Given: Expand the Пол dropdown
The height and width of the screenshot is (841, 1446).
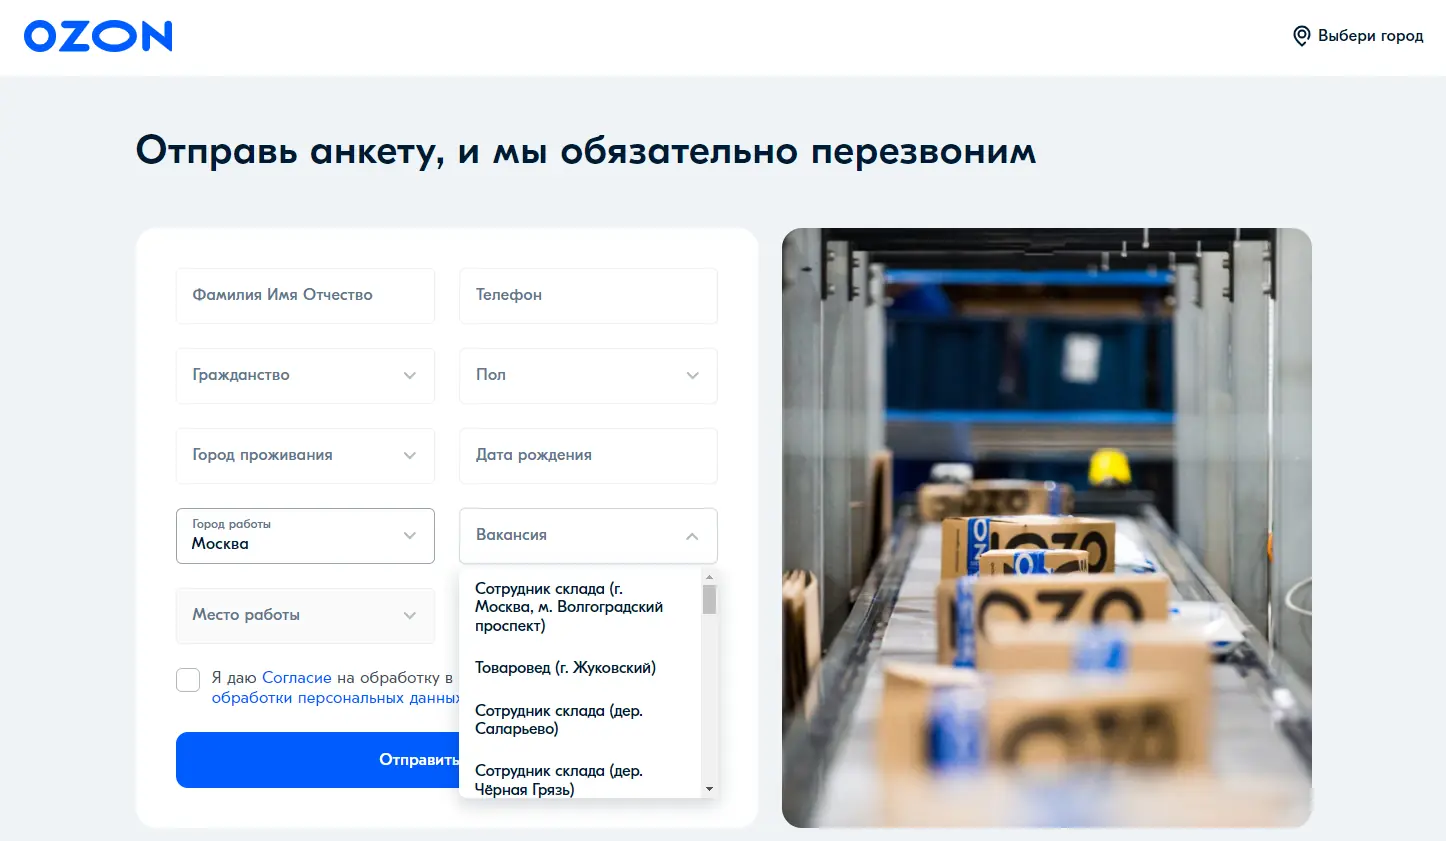Looking at the screenshot, I should tap(588, 375).
